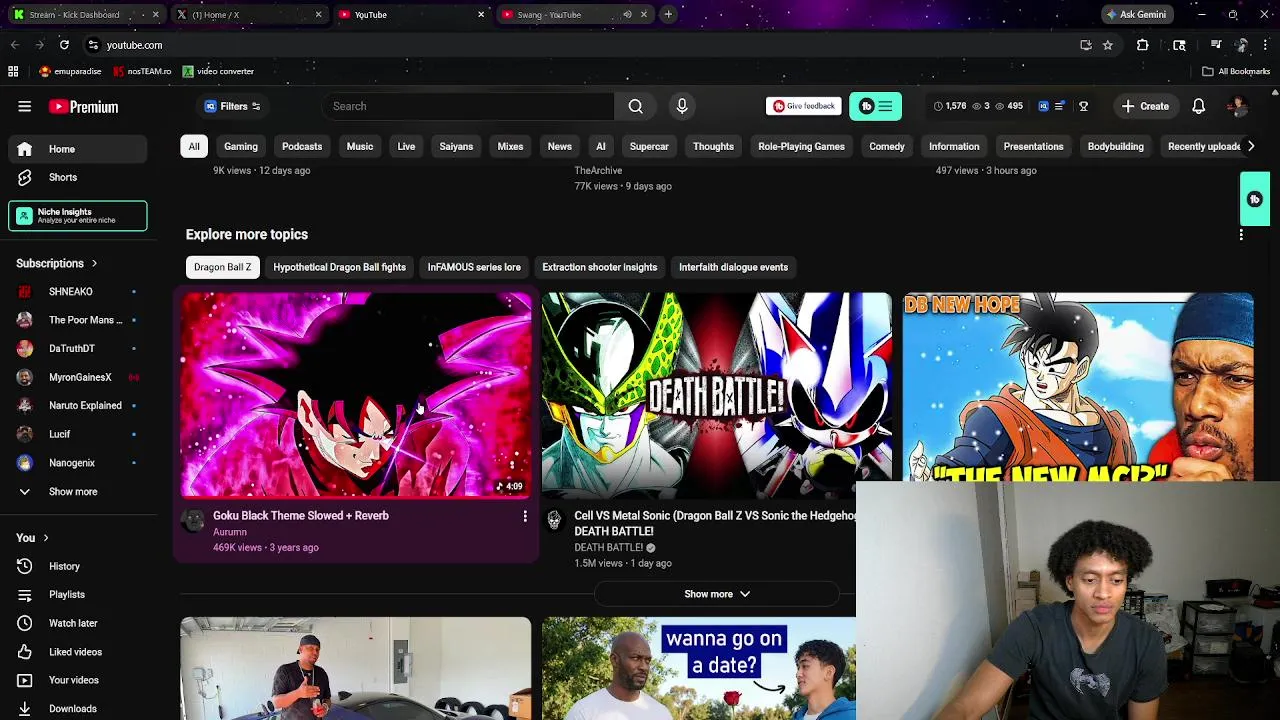Click the Create button
1280x720 pixels.
pos(1145,106)
